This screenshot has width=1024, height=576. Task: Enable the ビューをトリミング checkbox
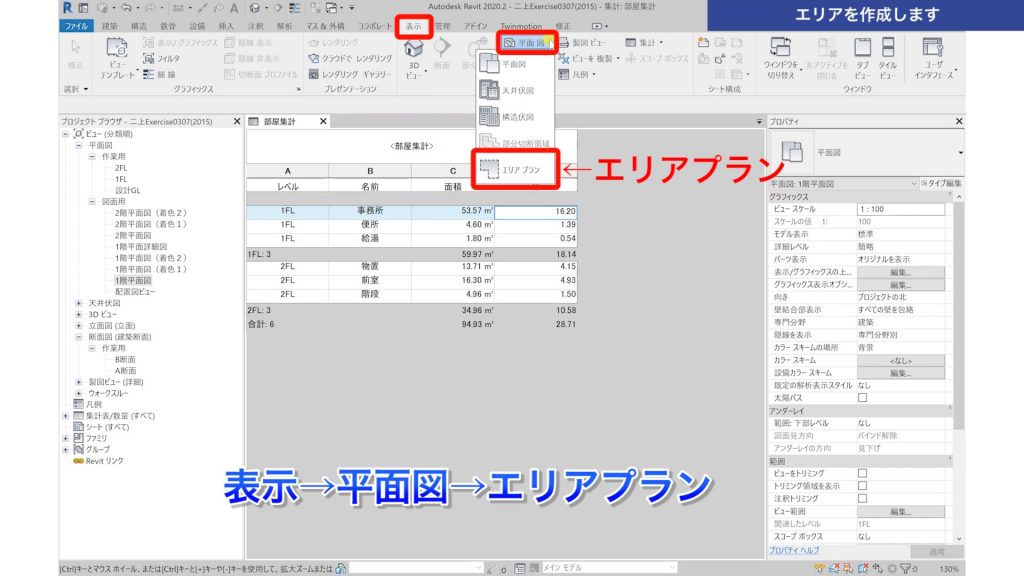coord(862,473)
